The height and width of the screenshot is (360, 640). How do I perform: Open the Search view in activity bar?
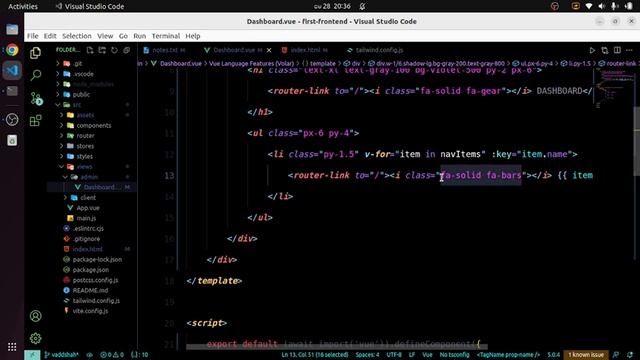(36, 75)
